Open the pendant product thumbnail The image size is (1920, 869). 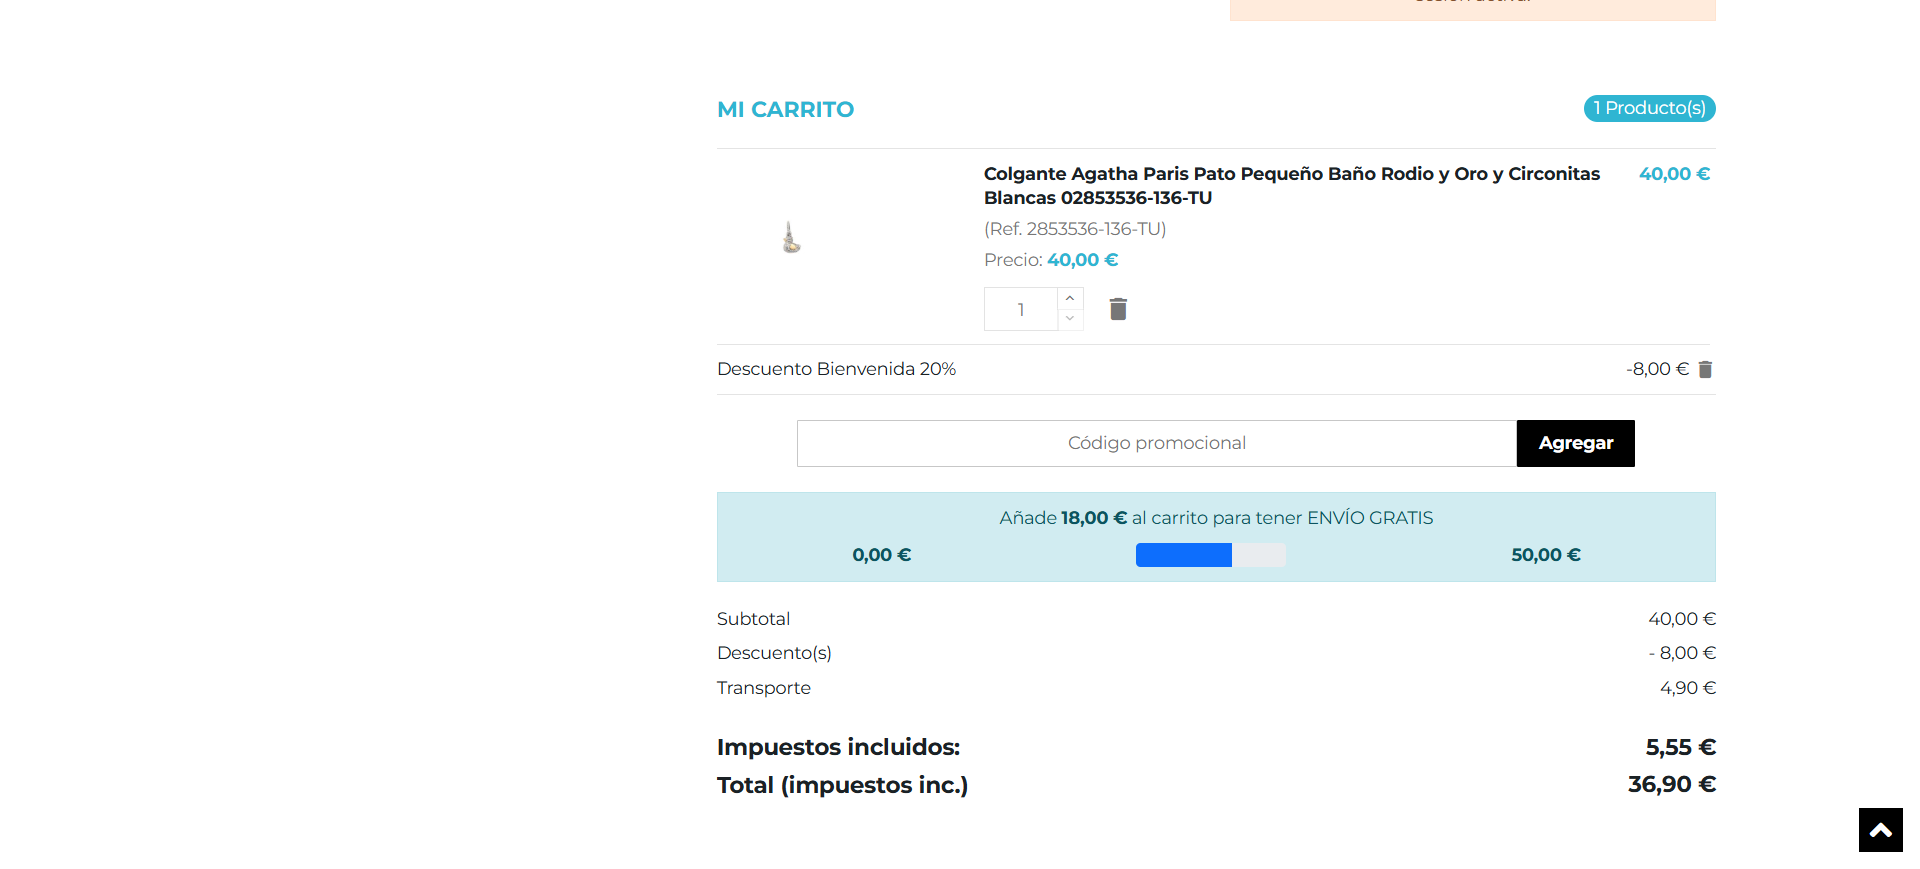[791, 238]
